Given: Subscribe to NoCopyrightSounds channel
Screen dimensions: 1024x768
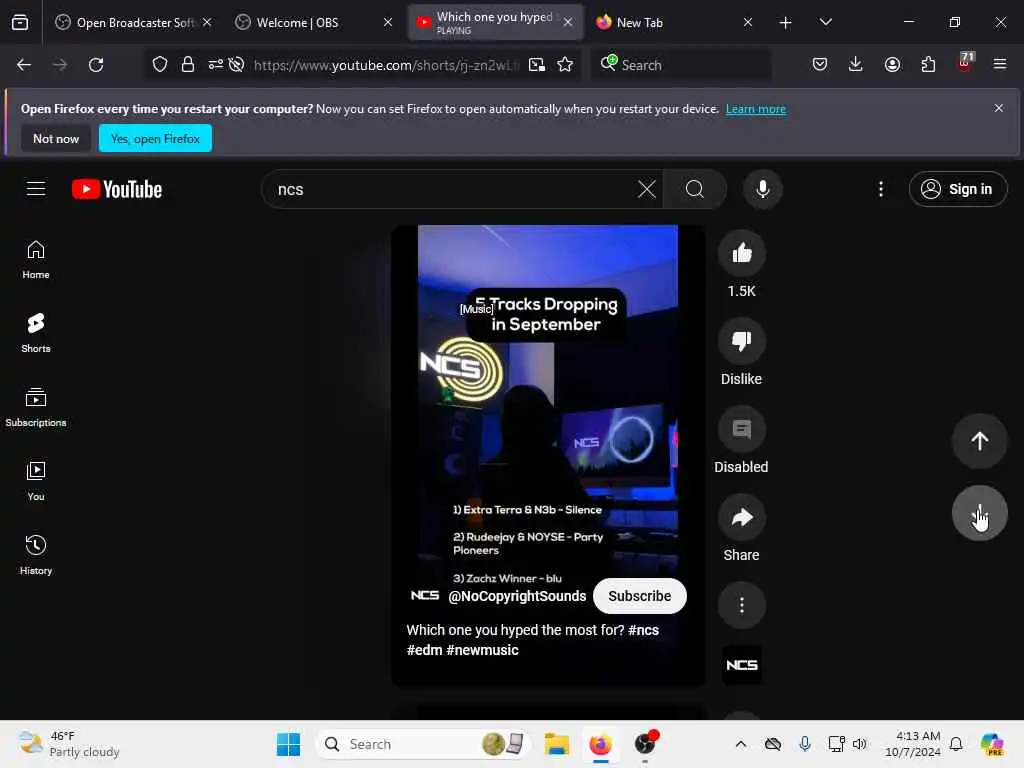Looking at the screenshot, I should pyautogui.click(x=639, y=596).
